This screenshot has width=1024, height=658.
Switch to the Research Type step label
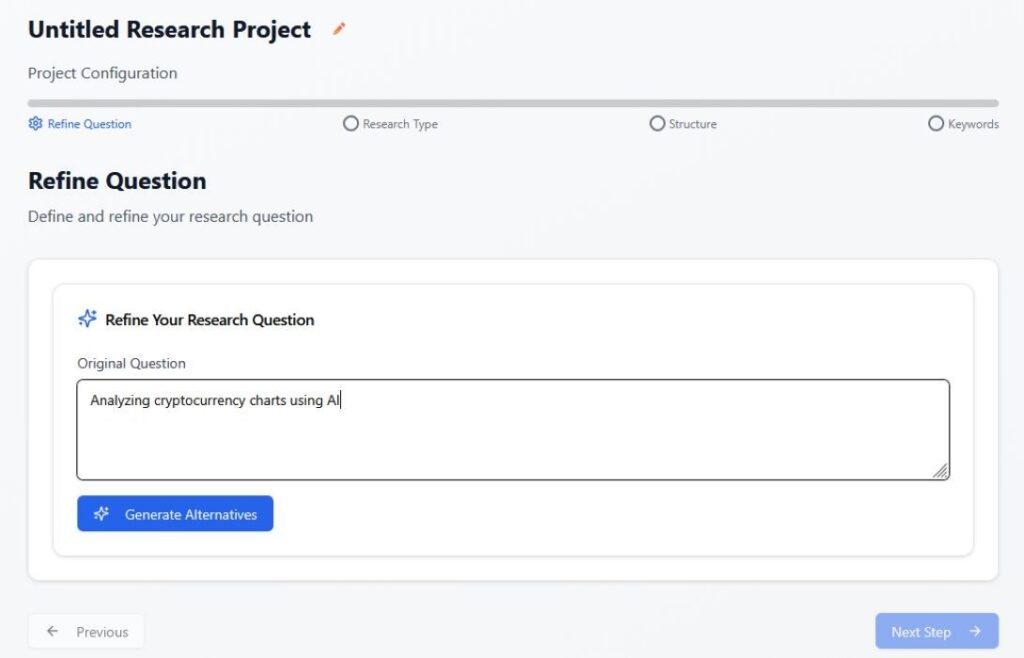pyautogui.click(x=400, y=124)
